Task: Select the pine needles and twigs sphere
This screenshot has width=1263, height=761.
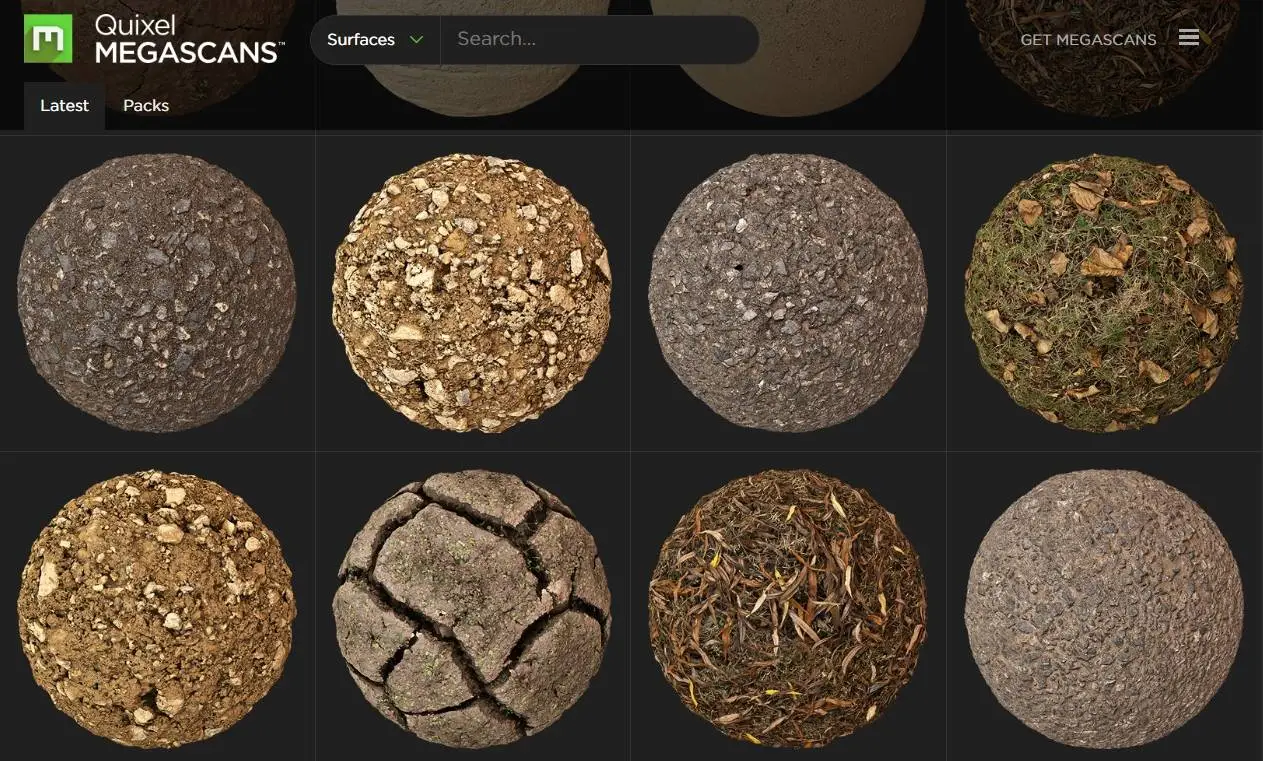Action: point(788,609)
